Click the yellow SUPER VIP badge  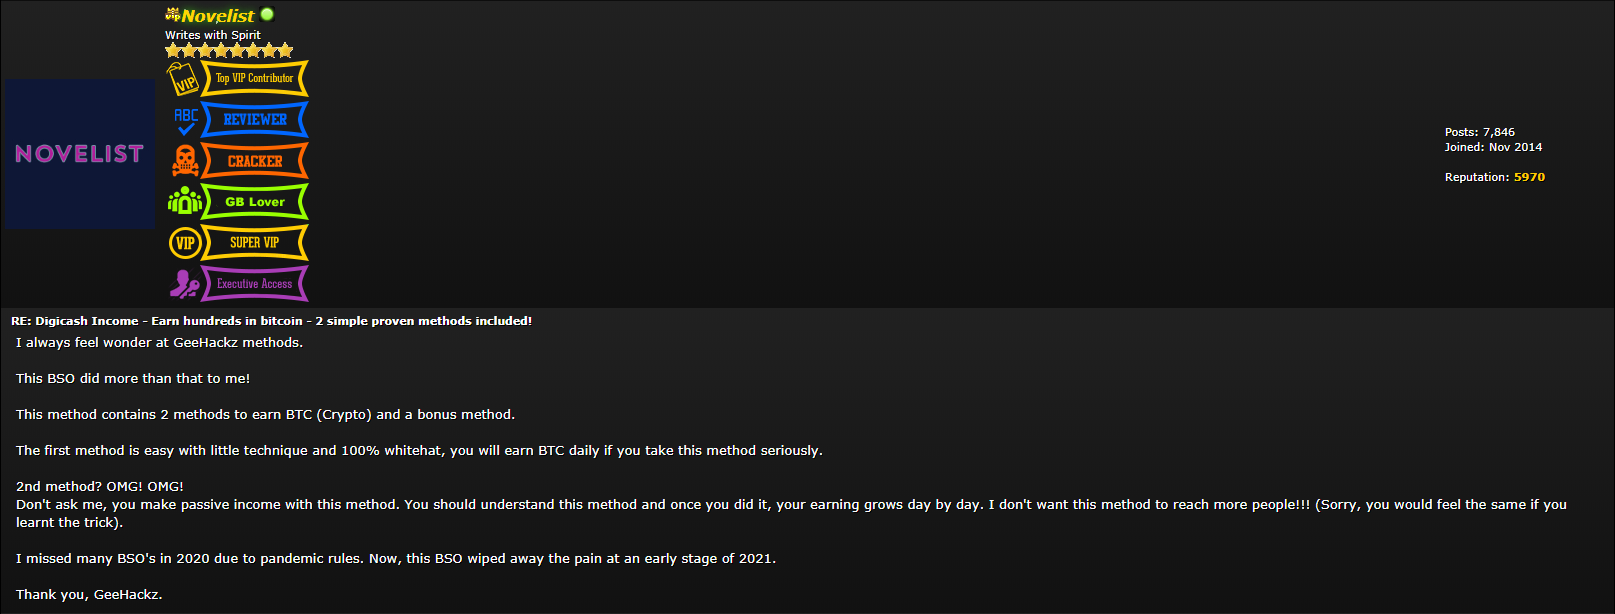coord(255,243)
